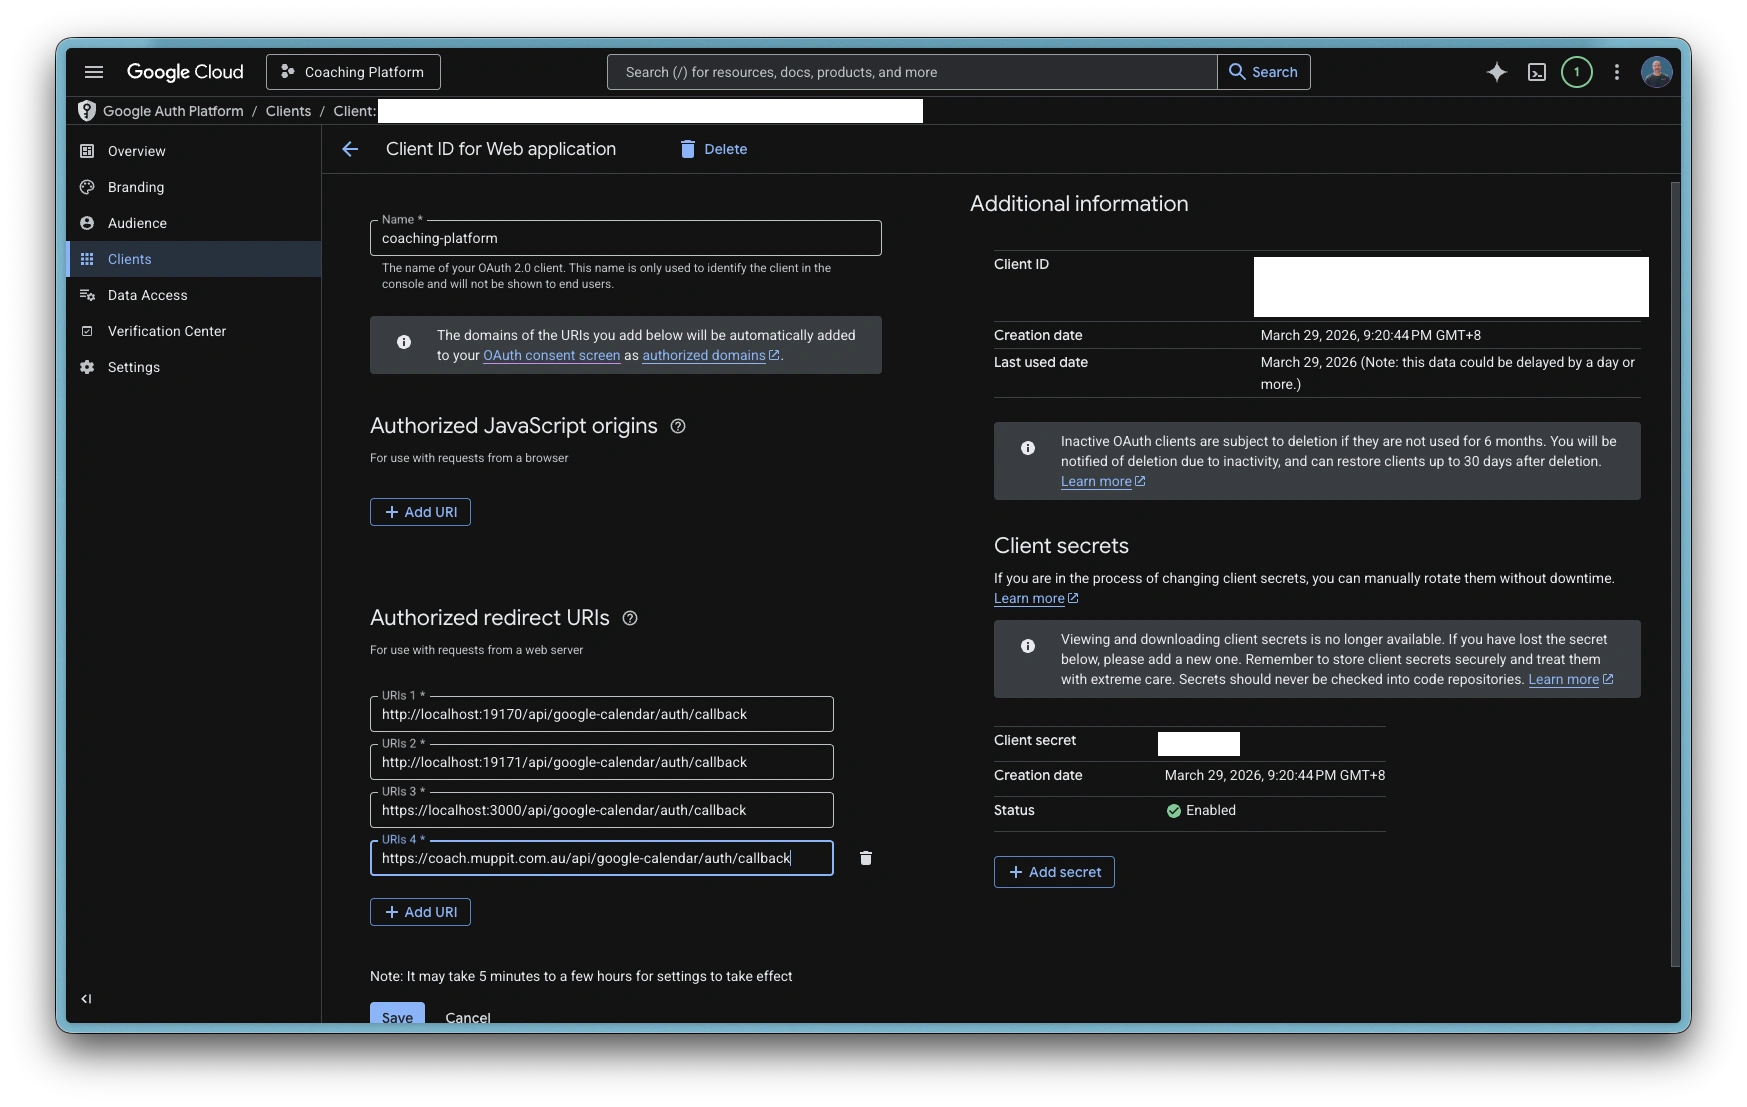Collapse the left sidebar panel
The image size is (1747, 1107).
(86, 998)
